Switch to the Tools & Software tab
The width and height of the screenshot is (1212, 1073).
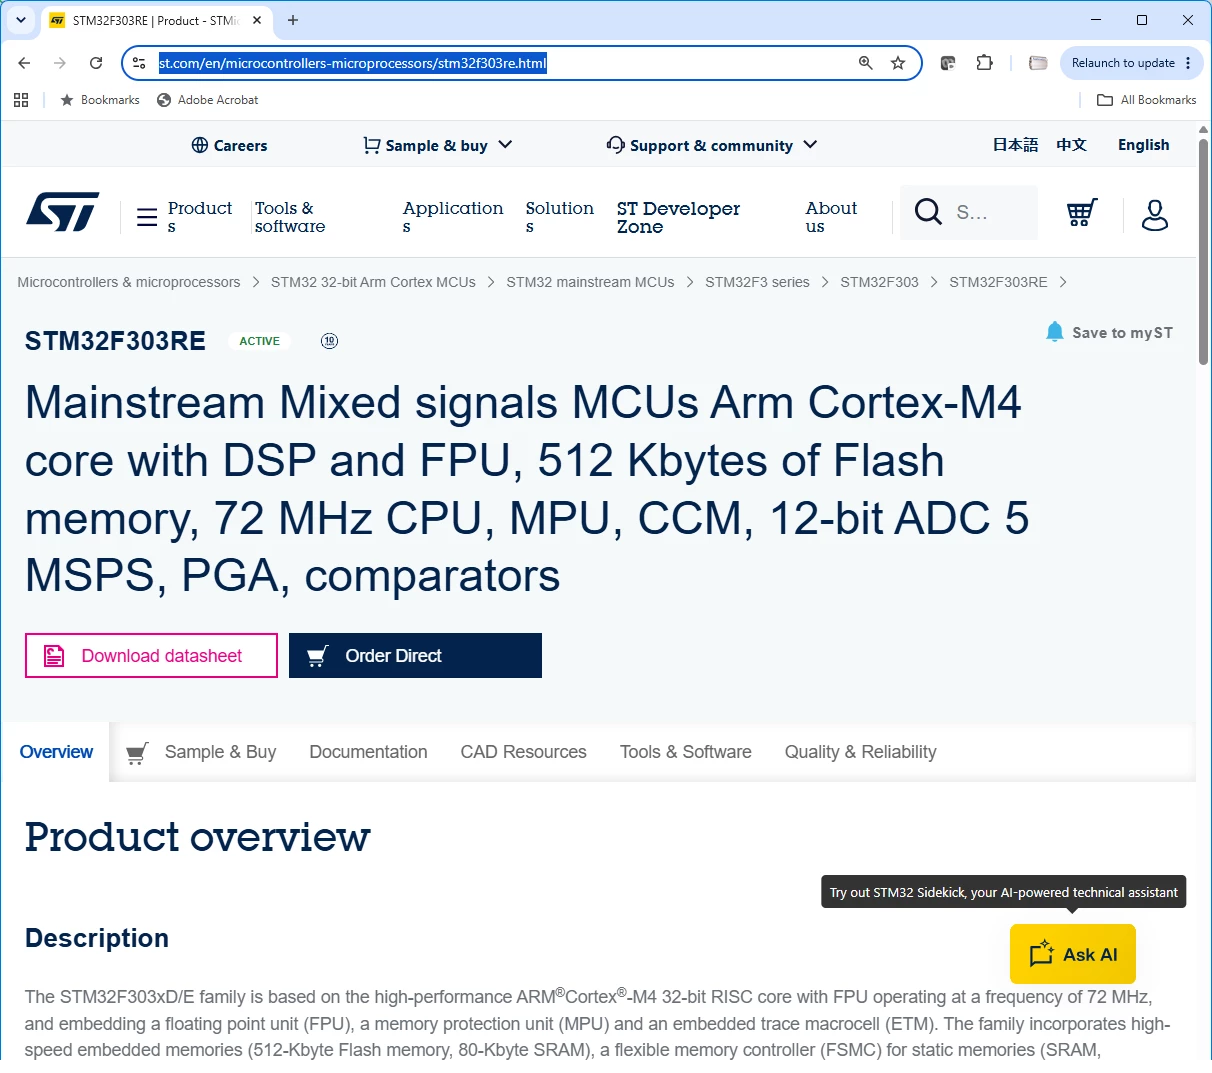point(685,752)
